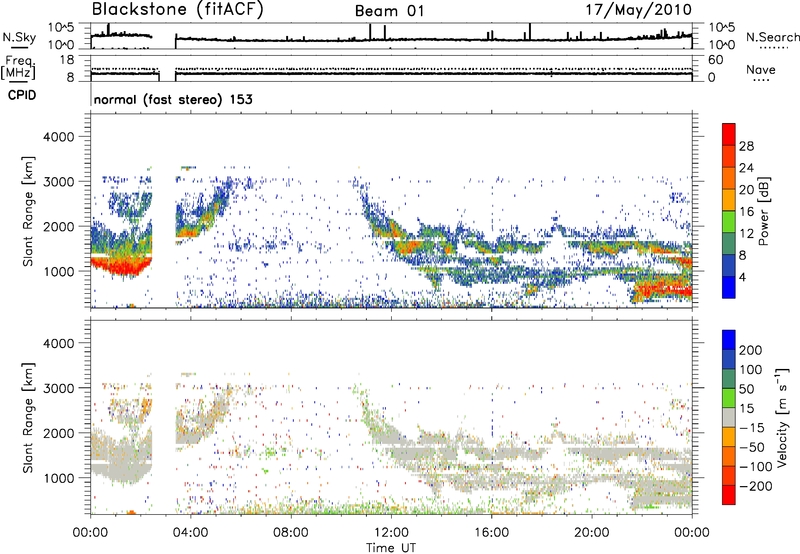The height and width of the screenshot is (554, 800).
Task: Click the blue top of the velocity colorbar
Action: pos(729,340)
